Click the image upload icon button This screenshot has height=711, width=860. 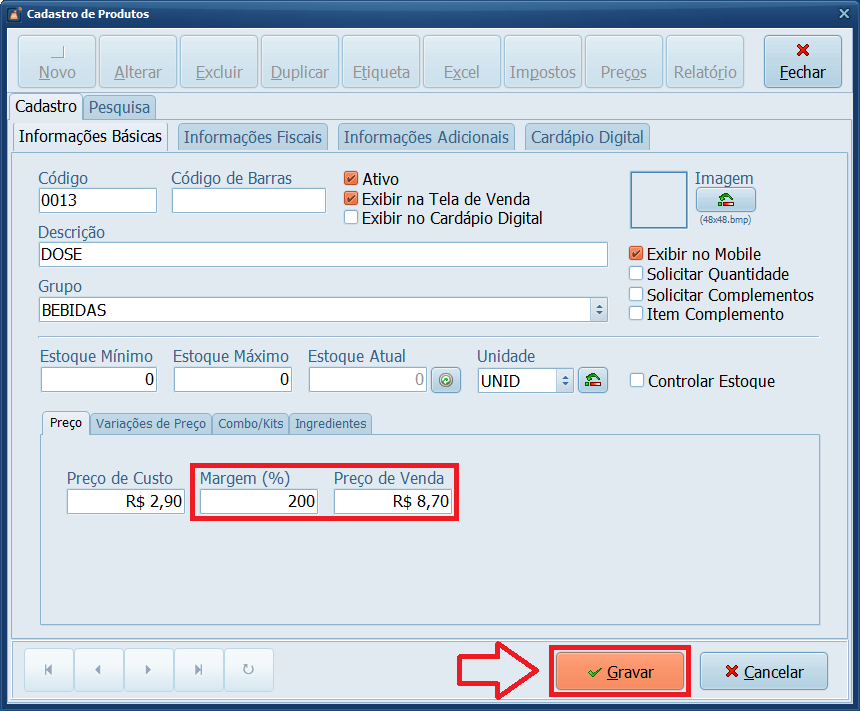tap(725, 200)
